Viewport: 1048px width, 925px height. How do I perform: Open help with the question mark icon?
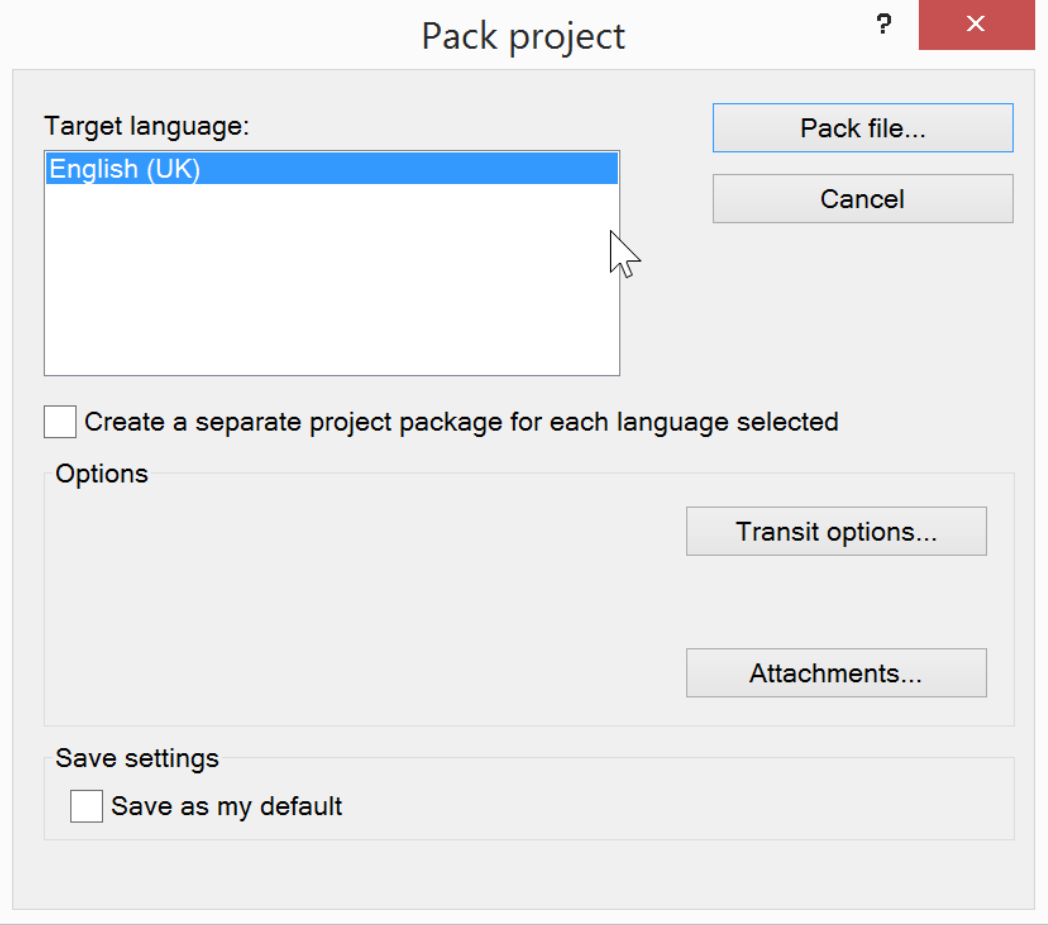[883, 26]
